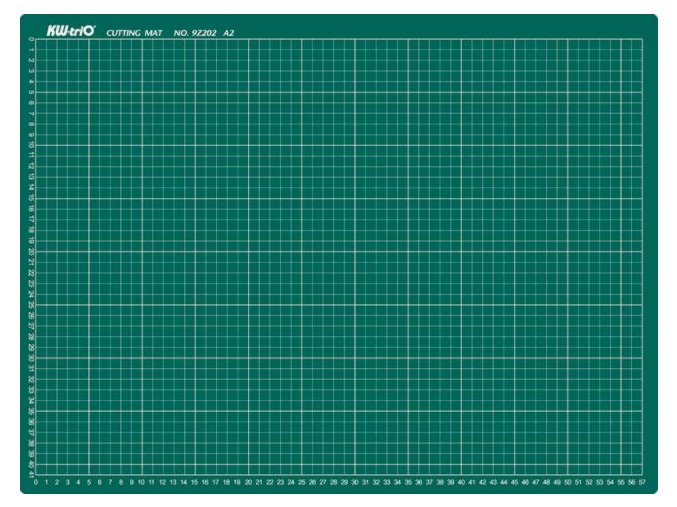Click number 20 on the left ruler
This screenshot has width=677, height=507.
point(31,252)
